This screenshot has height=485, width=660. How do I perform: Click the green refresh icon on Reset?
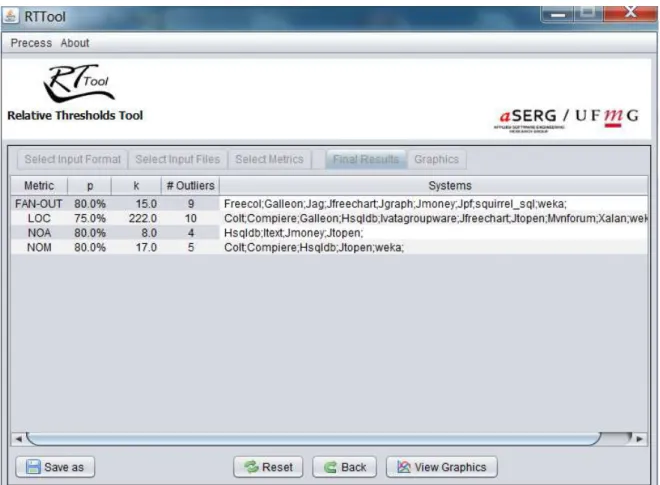[251, 467]
